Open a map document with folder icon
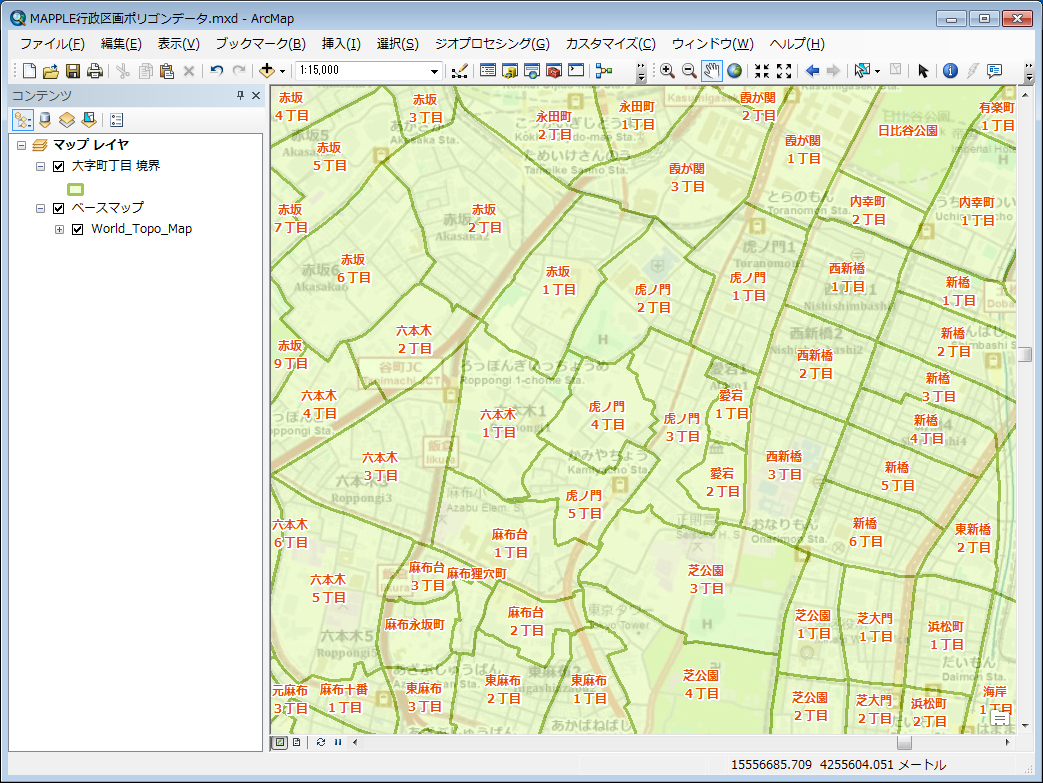This screenshot has width=1043, height=783. click(51, 71)
